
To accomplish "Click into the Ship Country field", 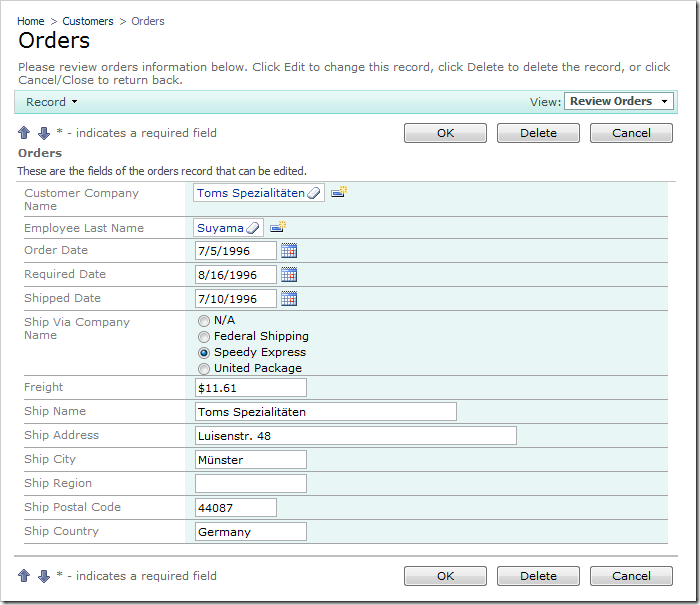I will (x=251, y=532).
